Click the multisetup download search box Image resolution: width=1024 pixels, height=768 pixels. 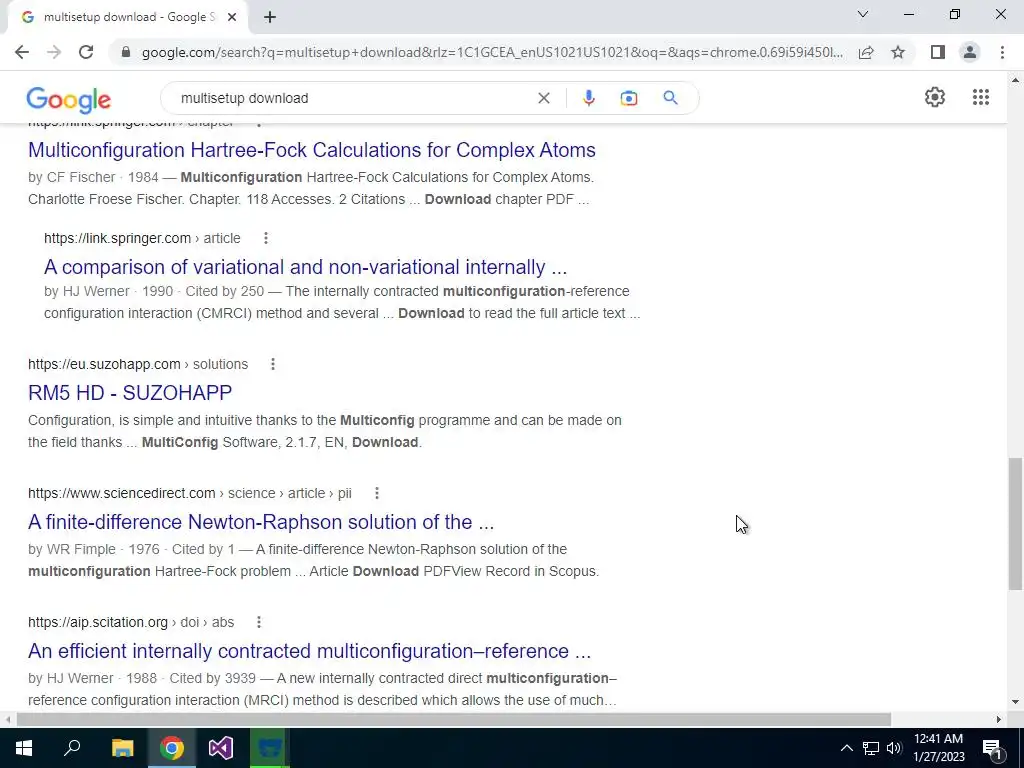pos(353,98)
